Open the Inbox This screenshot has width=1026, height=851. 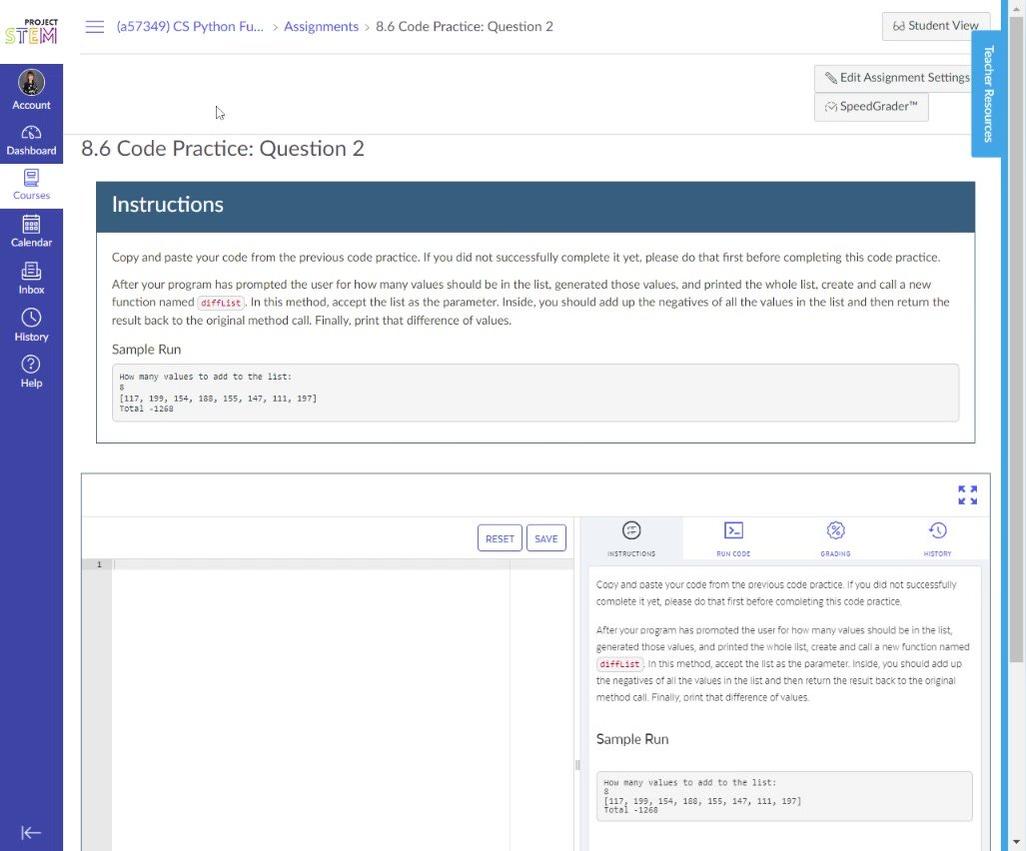click(31, 278)
